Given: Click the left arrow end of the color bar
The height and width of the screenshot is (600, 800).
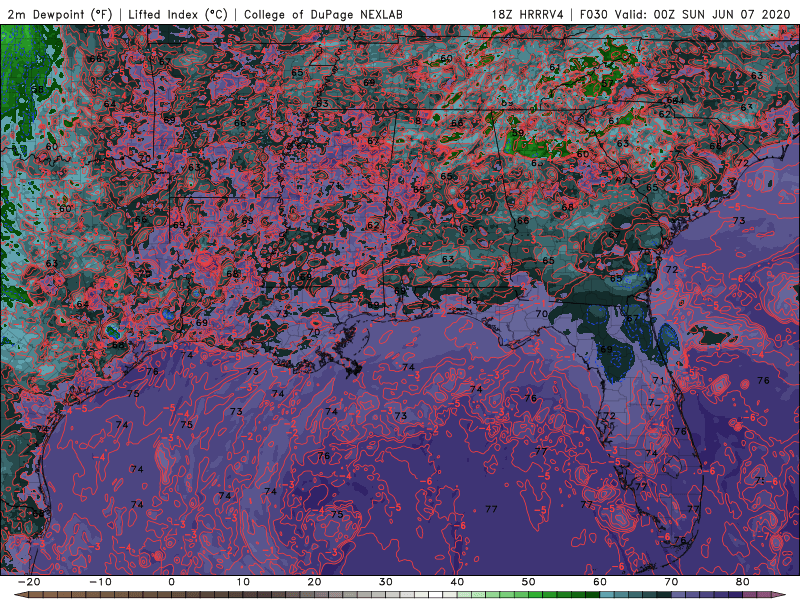Looking at the screenshot, I should coord(20,595).
